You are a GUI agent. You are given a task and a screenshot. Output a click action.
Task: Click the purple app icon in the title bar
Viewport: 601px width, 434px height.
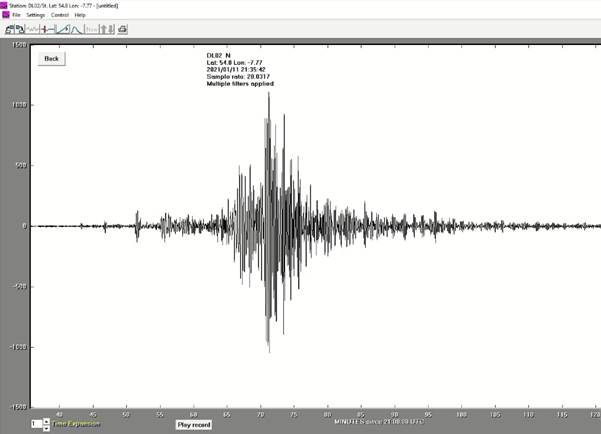(3, 5)
